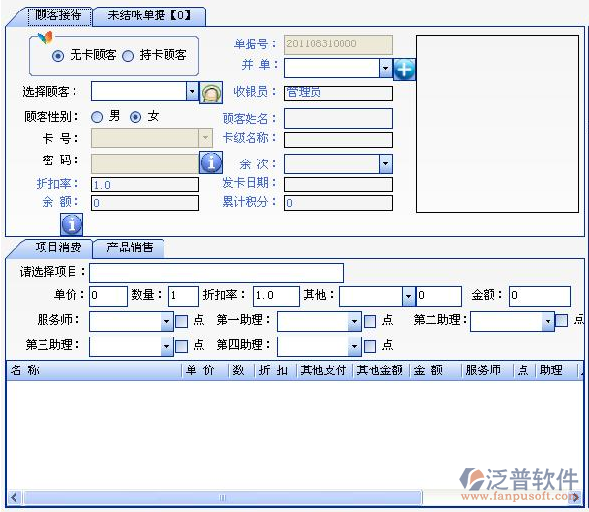
Task: Select the 无卡顾客 radio option
Action: tap(58, 56)
